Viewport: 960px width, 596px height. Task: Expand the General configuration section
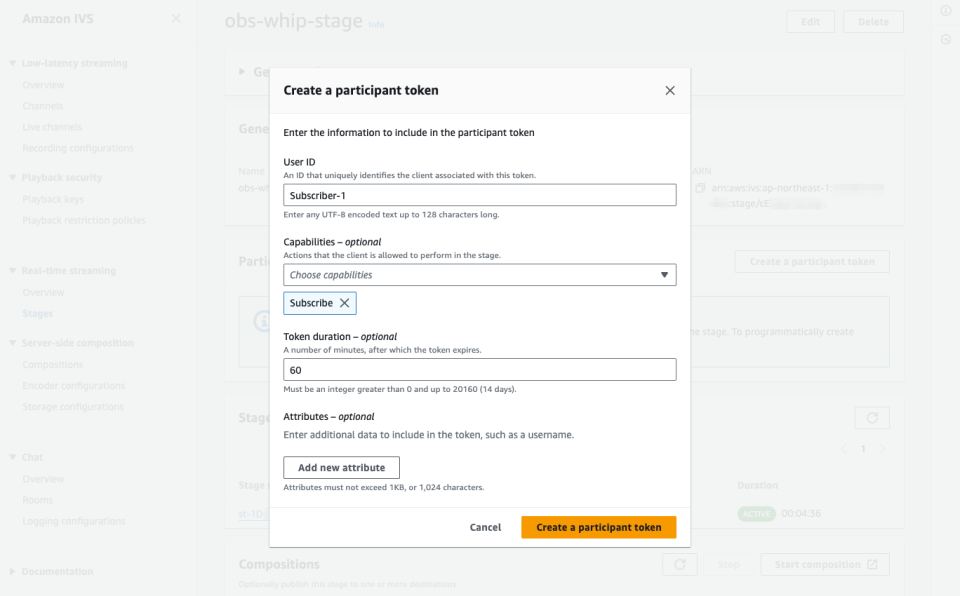[241, 71]
